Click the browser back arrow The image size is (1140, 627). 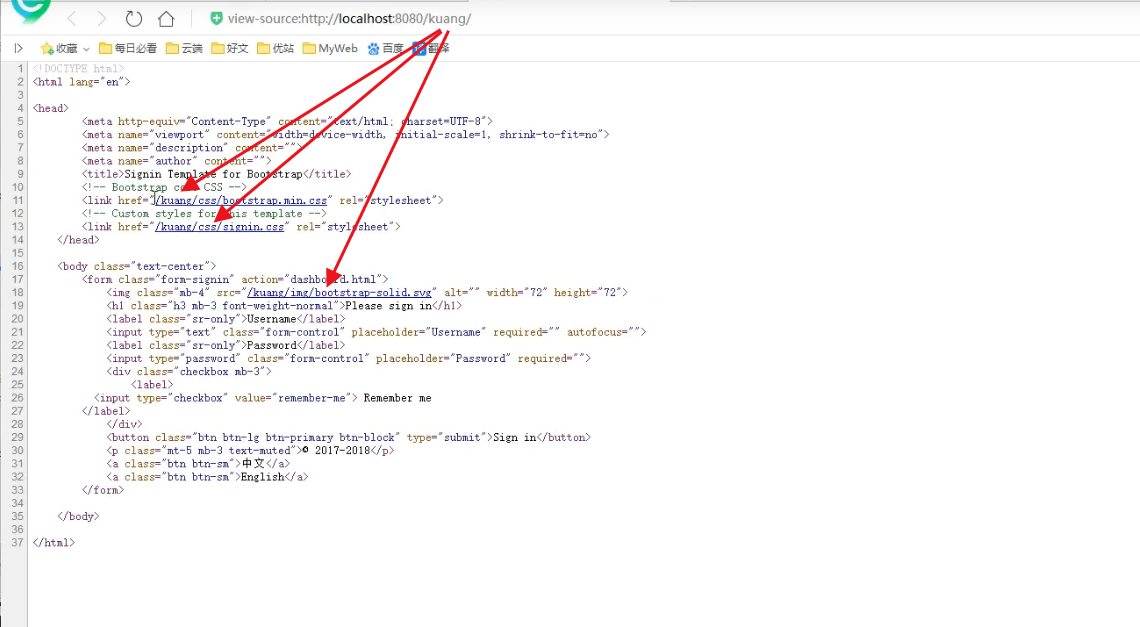[71, 18]
